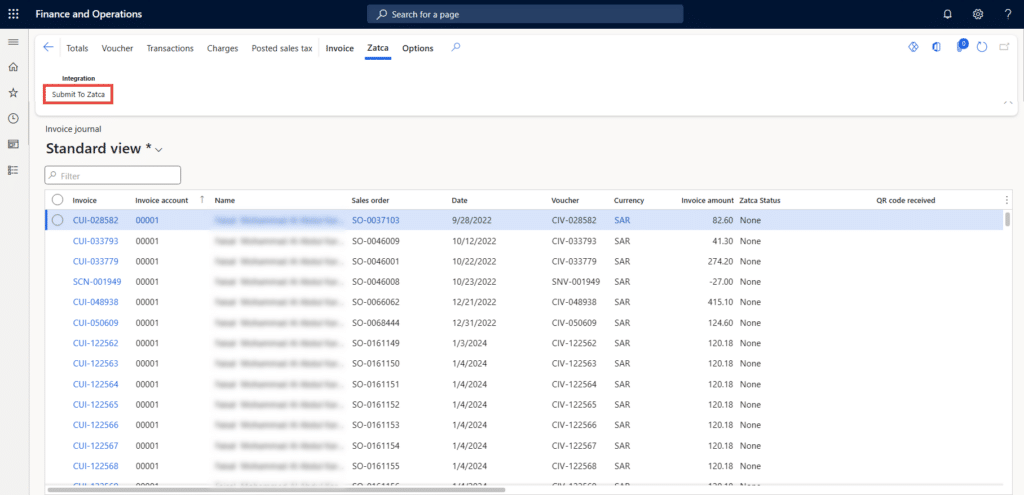Open Workspaces icon in sidebar
Viewport: 1024px width, 495px height.
pyautogui.click(x=12, y=144)
